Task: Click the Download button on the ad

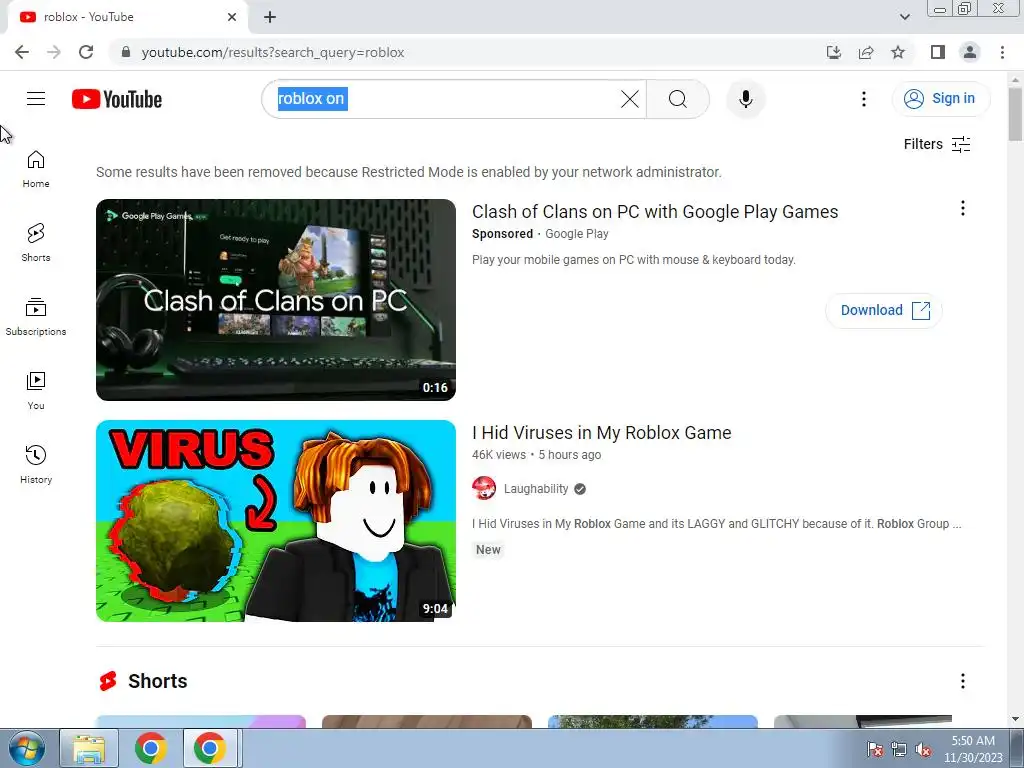Action: [884, 310]
